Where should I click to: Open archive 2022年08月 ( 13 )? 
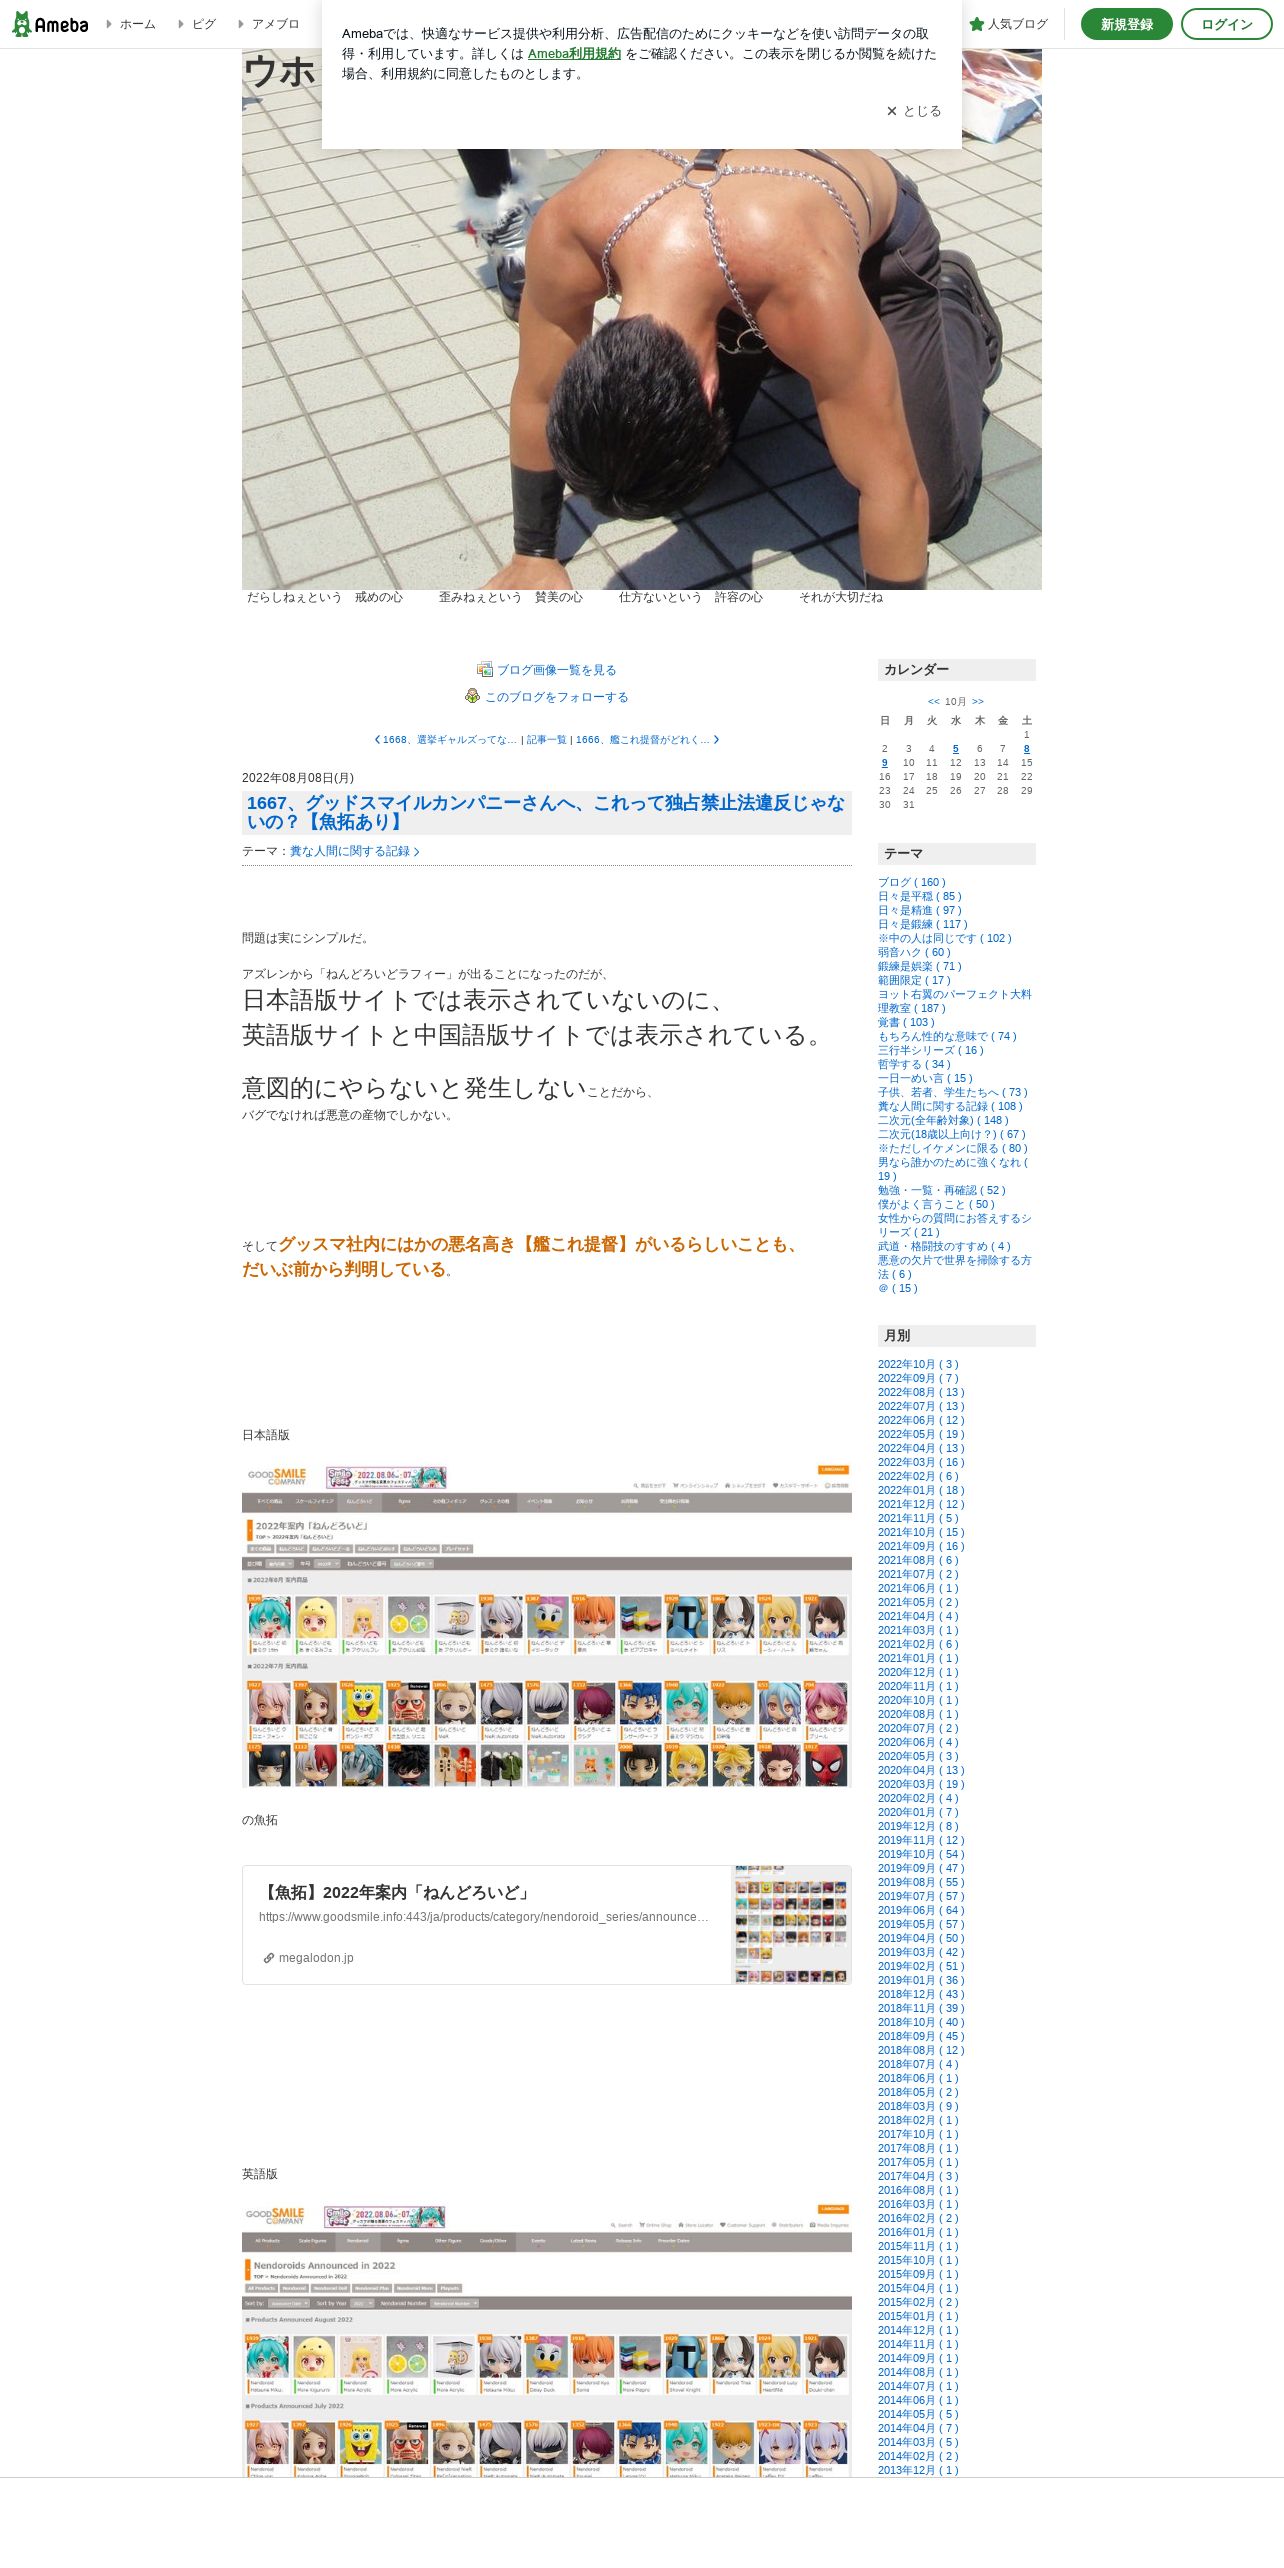(x=921, y=1392)
